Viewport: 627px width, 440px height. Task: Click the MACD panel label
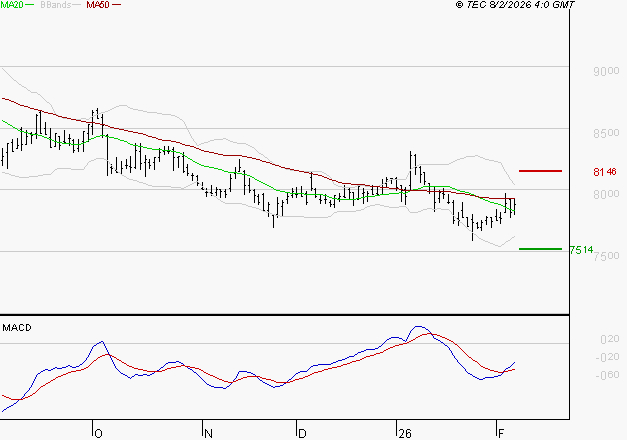tap(17, 328)
